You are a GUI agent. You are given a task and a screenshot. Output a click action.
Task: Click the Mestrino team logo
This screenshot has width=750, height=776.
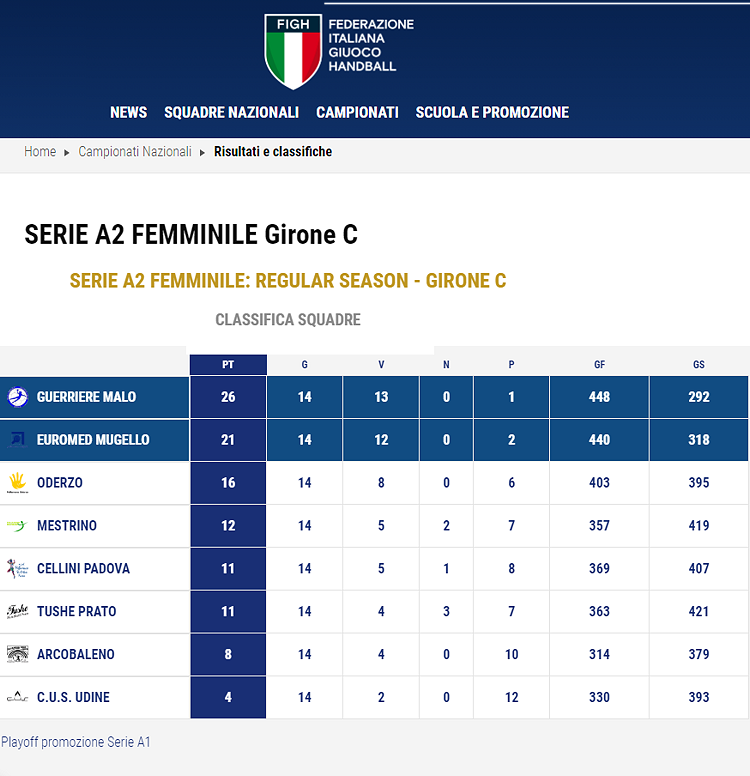[x=18, y=526]
